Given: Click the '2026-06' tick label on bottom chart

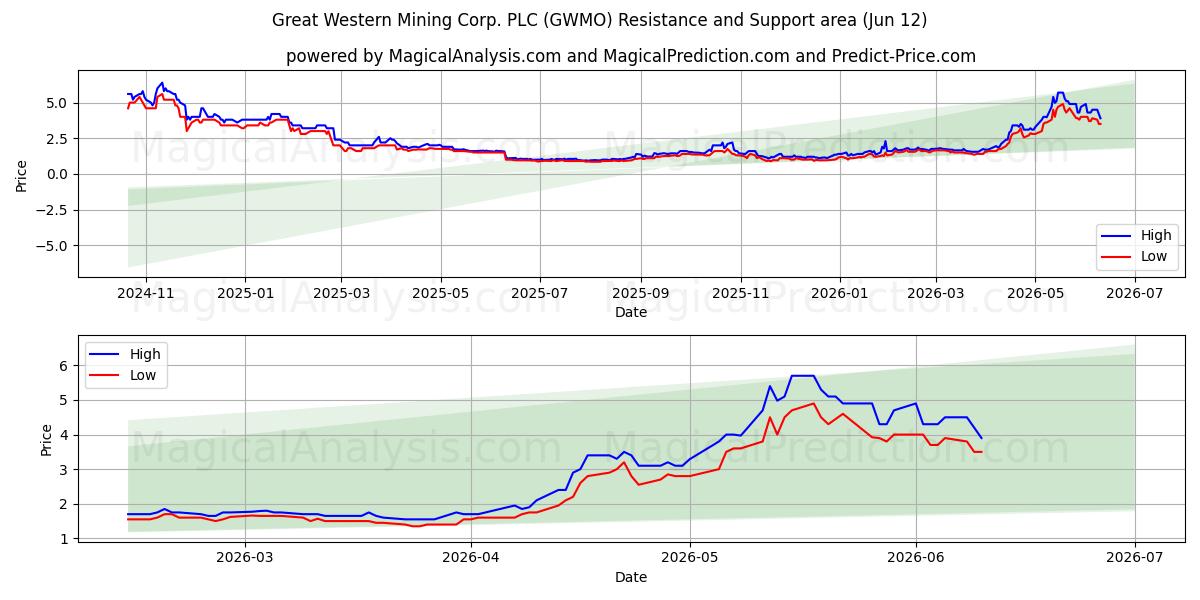Looking at the screenshot, I should [916, 558].
